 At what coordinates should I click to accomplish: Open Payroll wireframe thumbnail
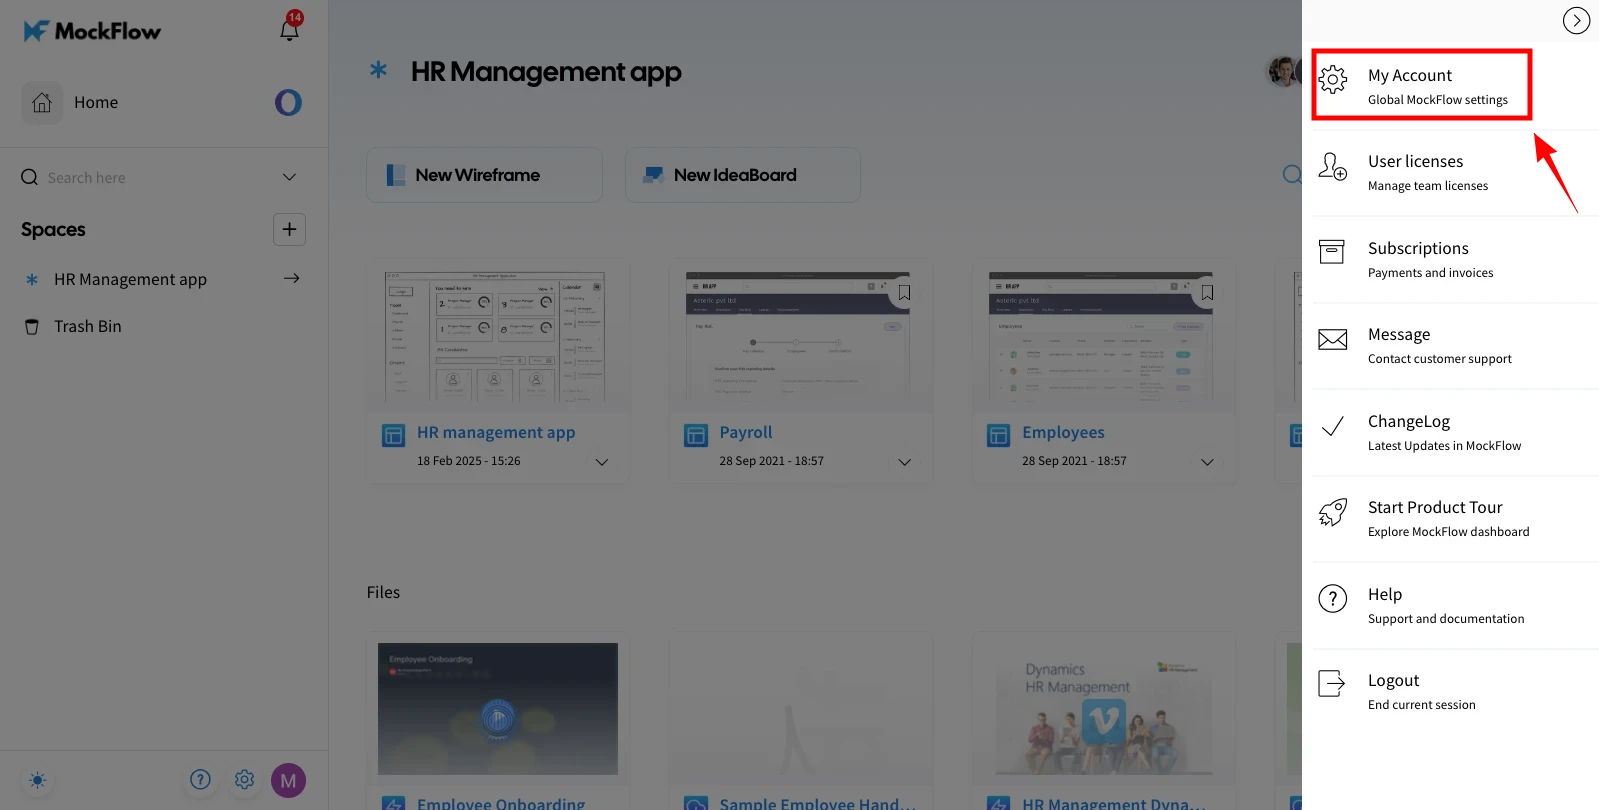800,336
